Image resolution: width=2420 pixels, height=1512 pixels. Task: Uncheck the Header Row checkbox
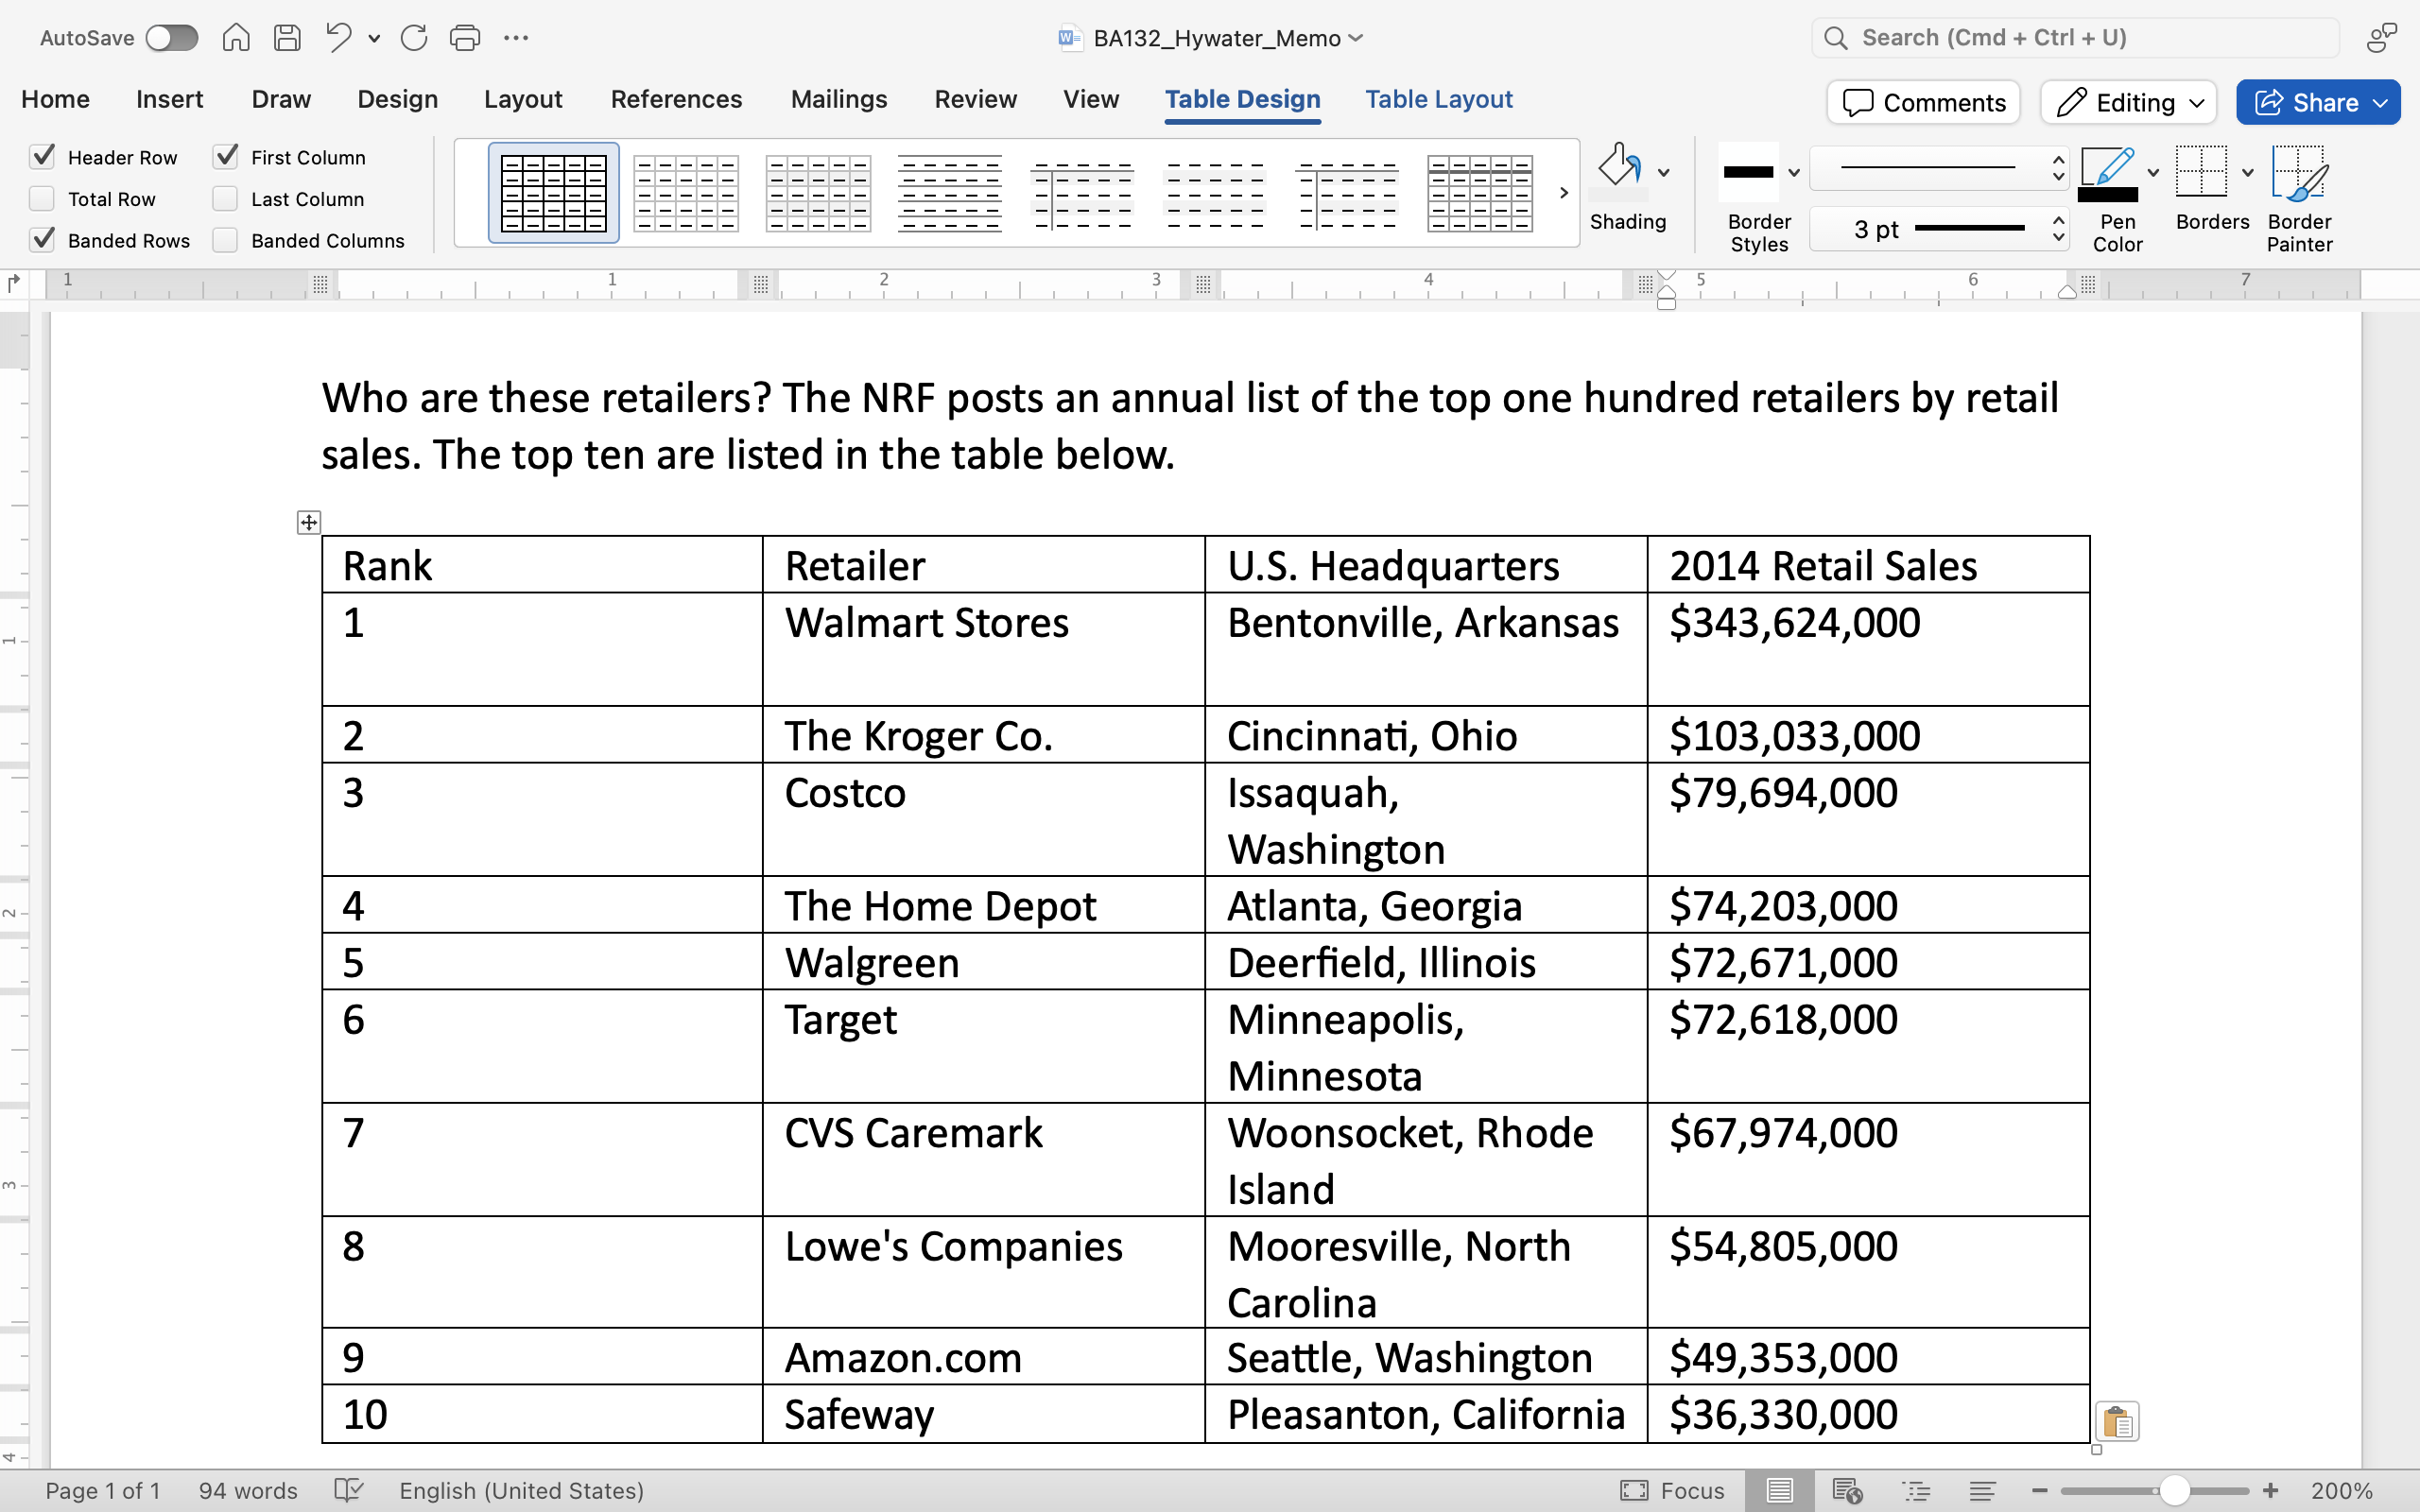point(42,157)
